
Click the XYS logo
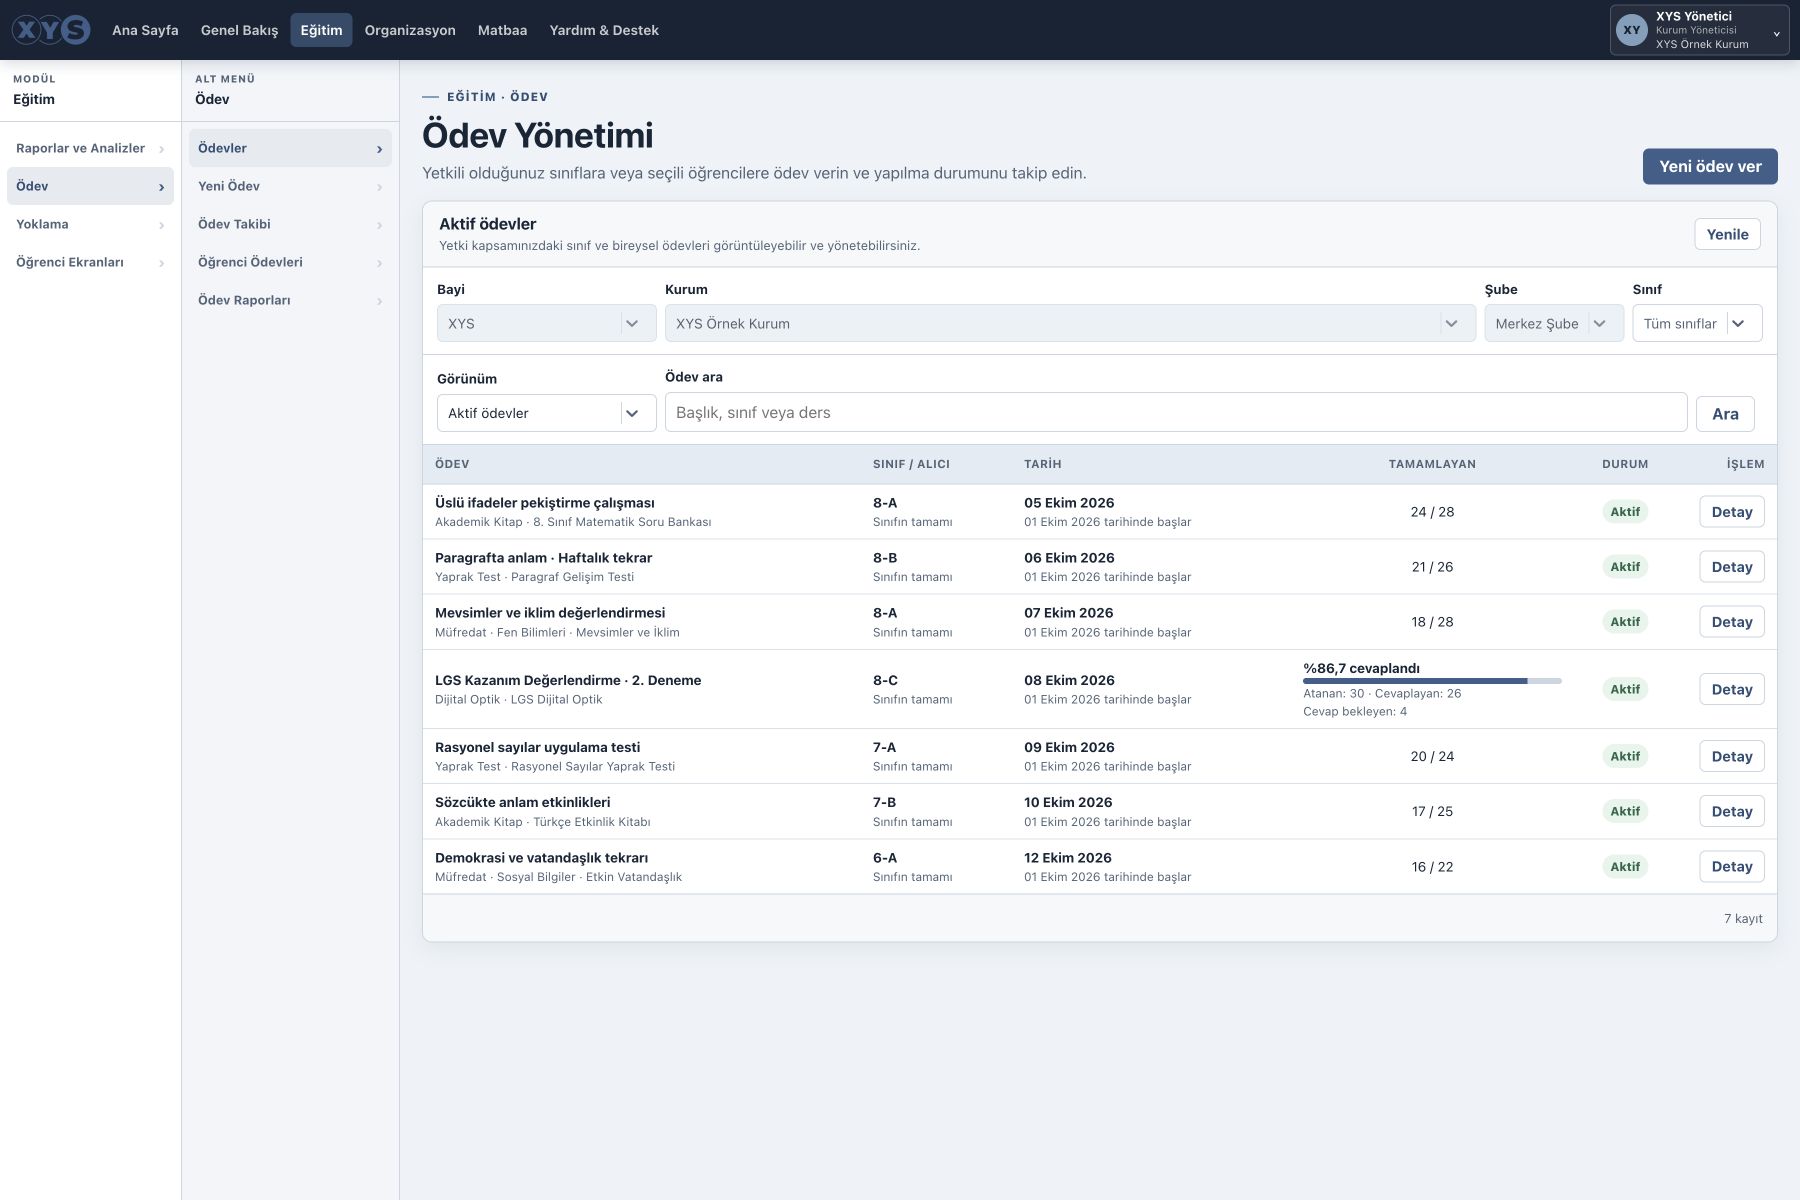[51, 30]
